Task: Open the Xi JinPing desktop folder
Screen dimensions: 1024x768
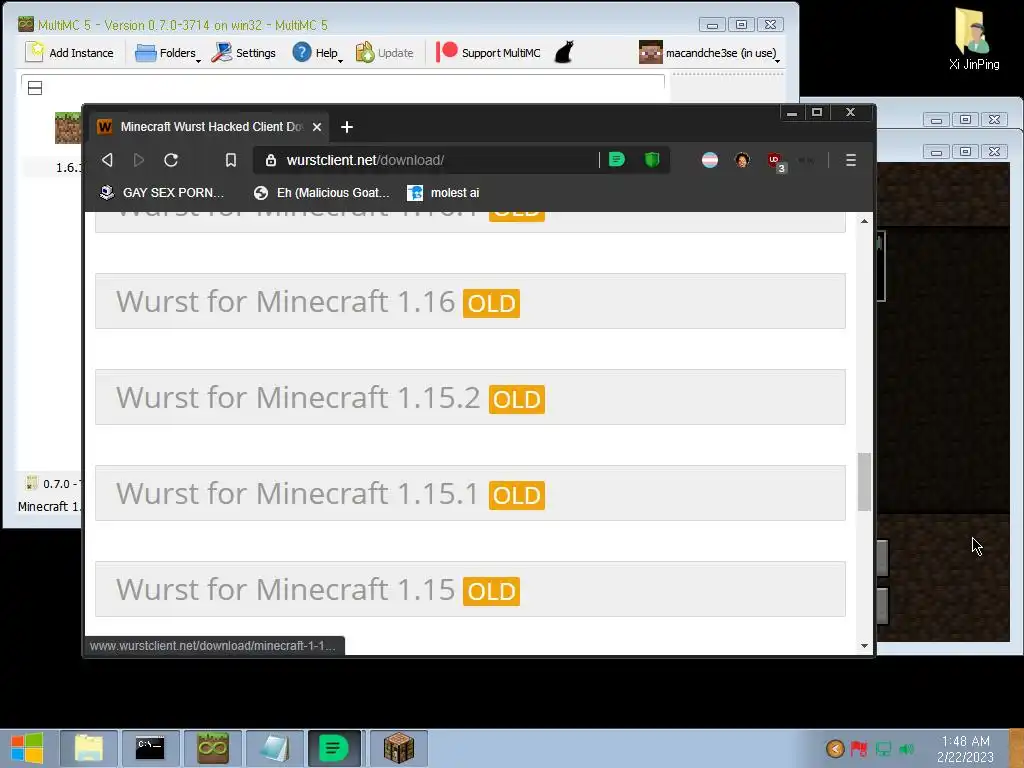Action: coord(974,39)
